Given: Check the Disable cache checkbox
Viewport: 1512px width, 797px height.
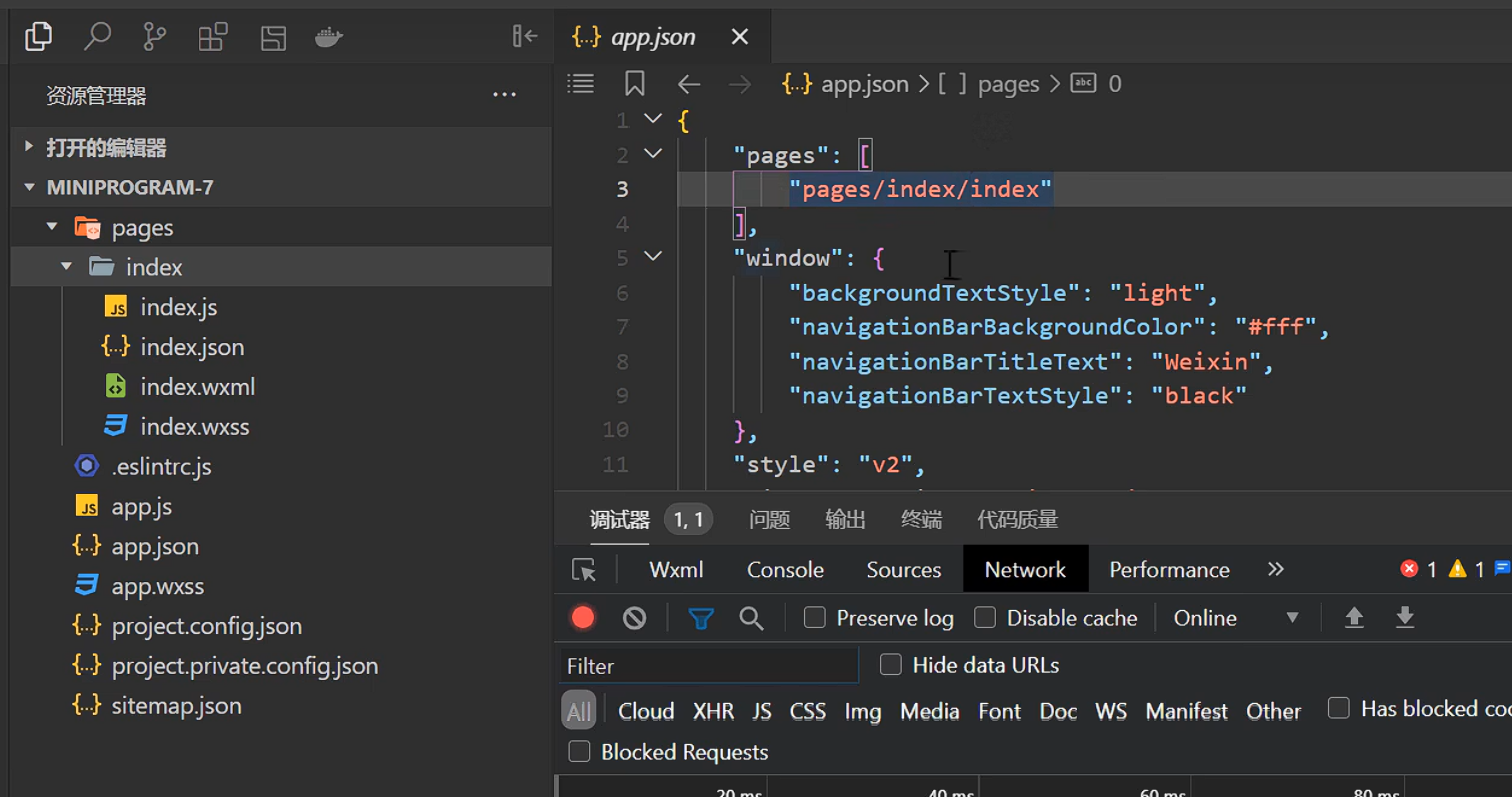Looking at the screenshot, I should (985, 618).
